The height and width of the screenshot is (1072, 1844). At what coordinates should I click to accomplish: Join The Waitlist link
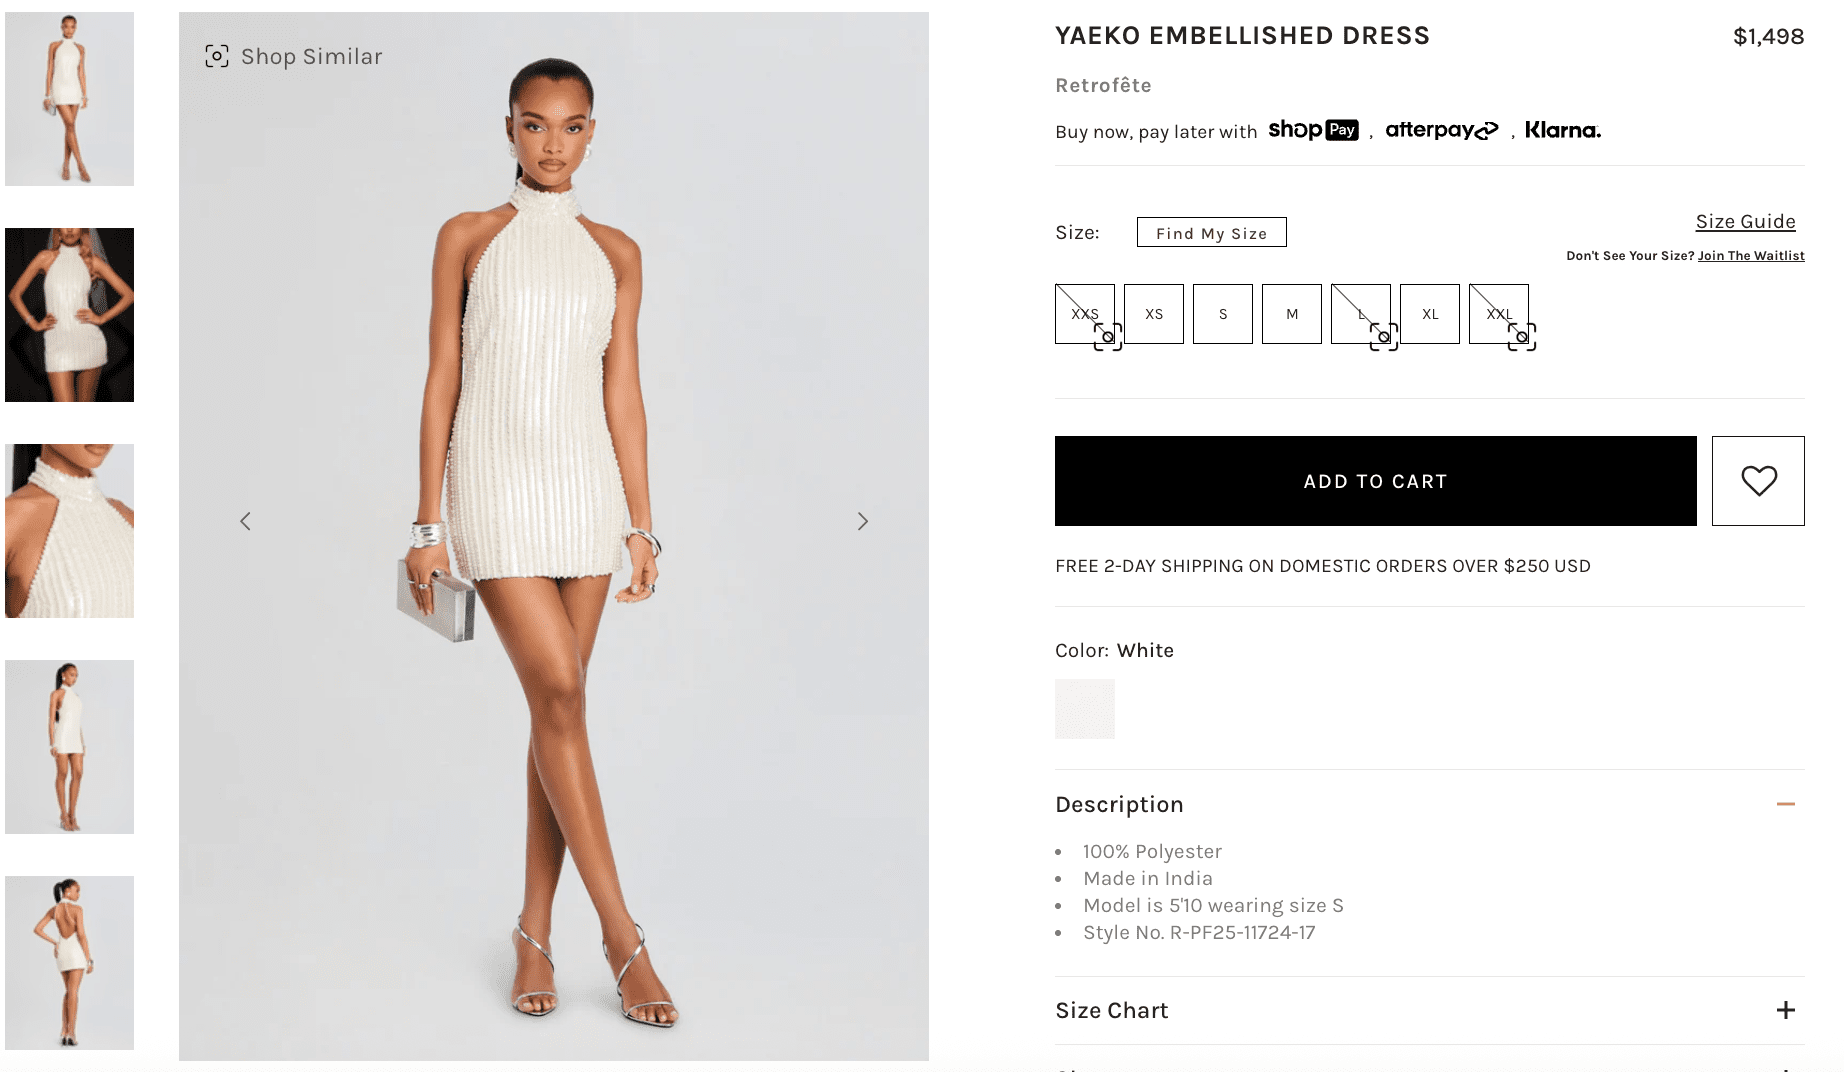coord(1751,256)
